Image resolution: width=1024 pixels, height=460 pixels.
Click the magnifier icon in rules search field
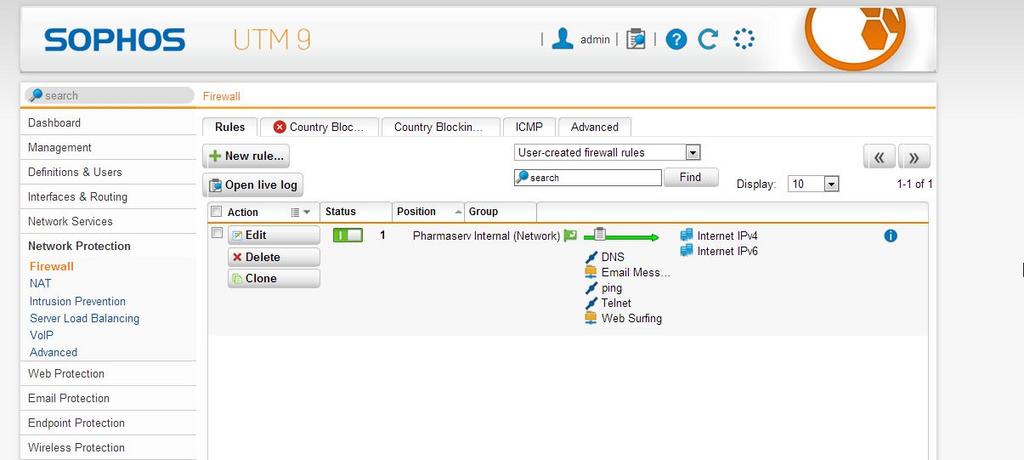coord(522,177)
